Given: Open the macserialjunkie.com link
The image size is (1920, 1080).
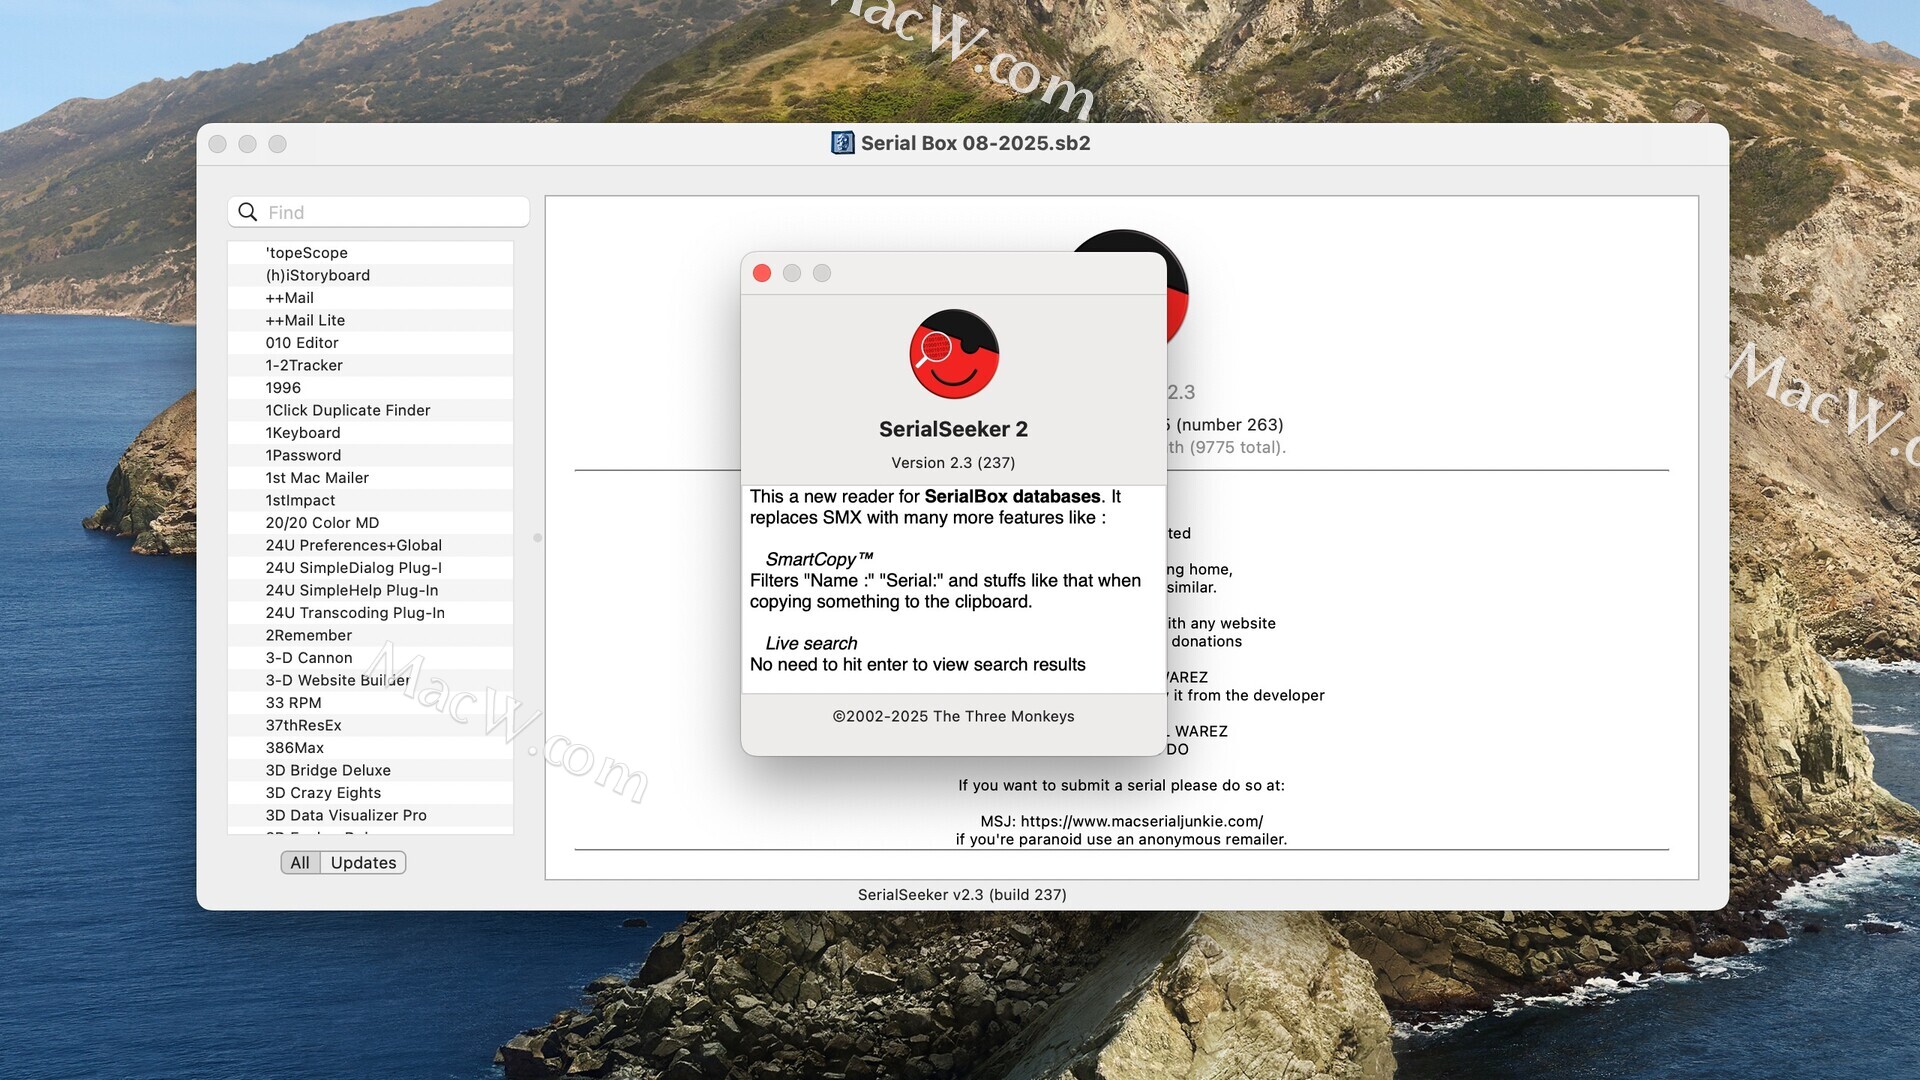Looking at the screenshot, I should pos(1141,821).
